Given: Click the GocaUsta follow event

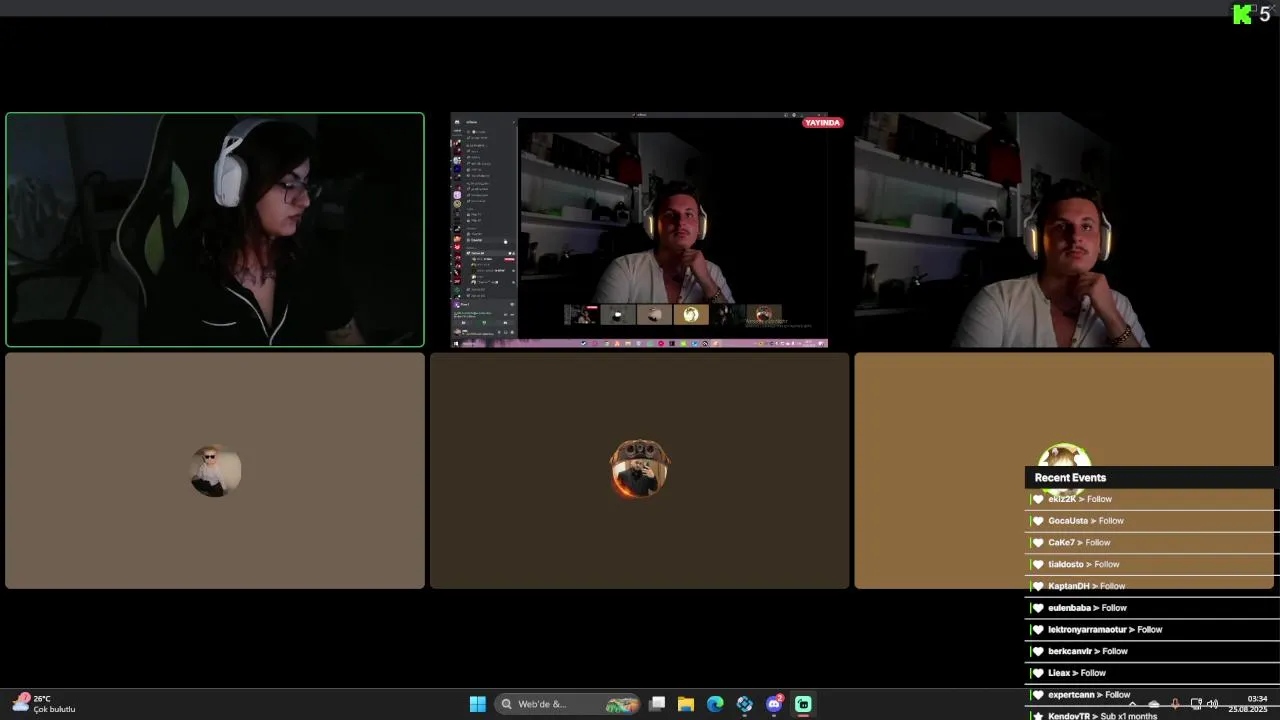Looking at the screenshot, I should click(x=1152, y=521).
